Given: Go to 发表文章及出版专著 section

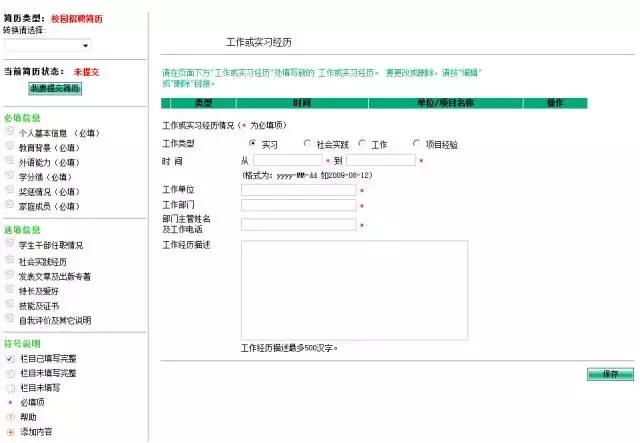Looking at the screenshot, I should (55, 276).
